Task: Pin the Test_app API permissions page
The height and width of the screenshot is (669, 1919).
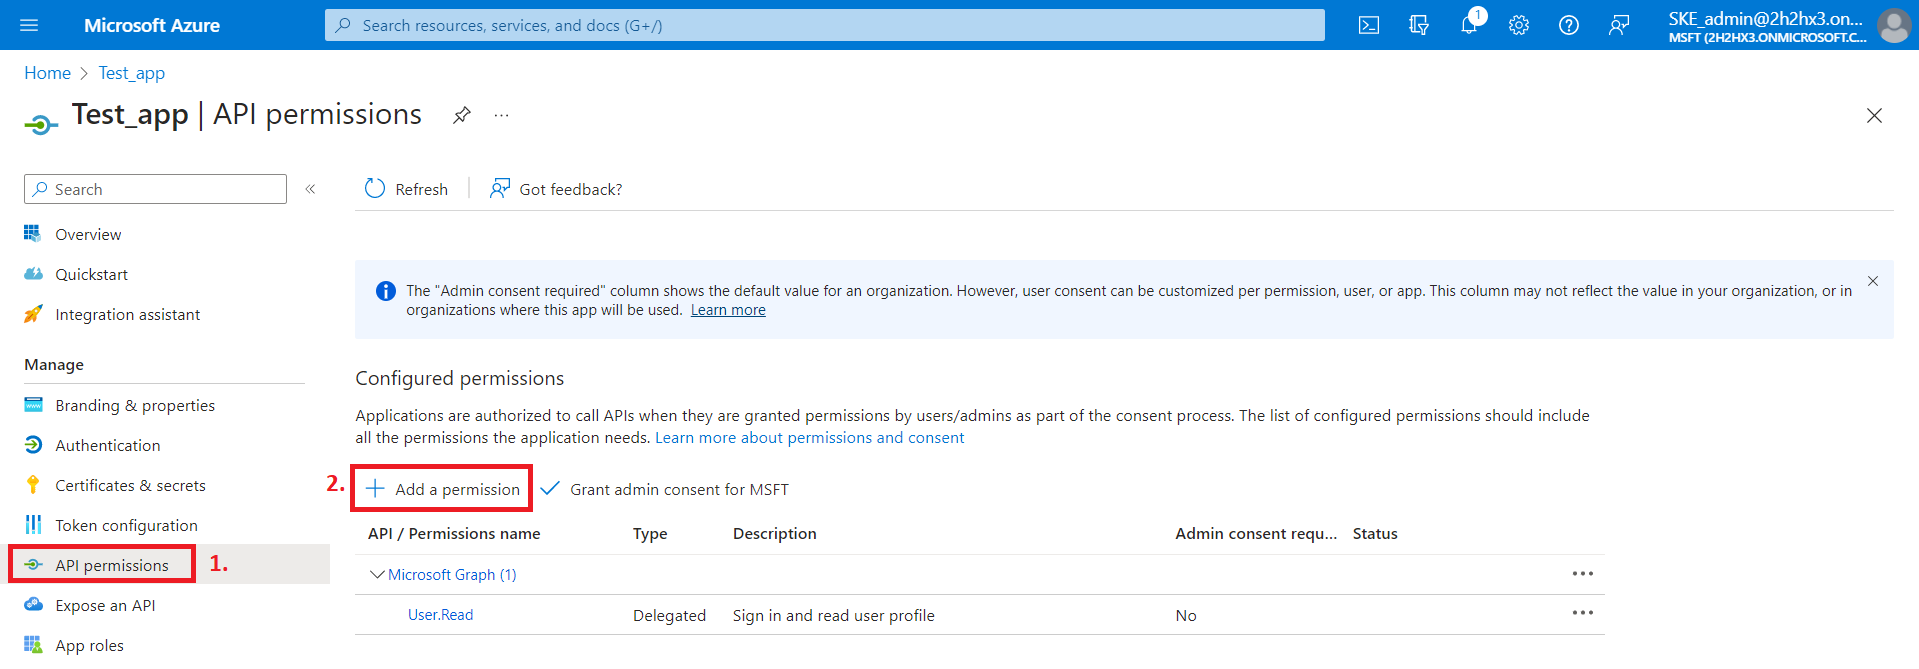Action: 461,115
